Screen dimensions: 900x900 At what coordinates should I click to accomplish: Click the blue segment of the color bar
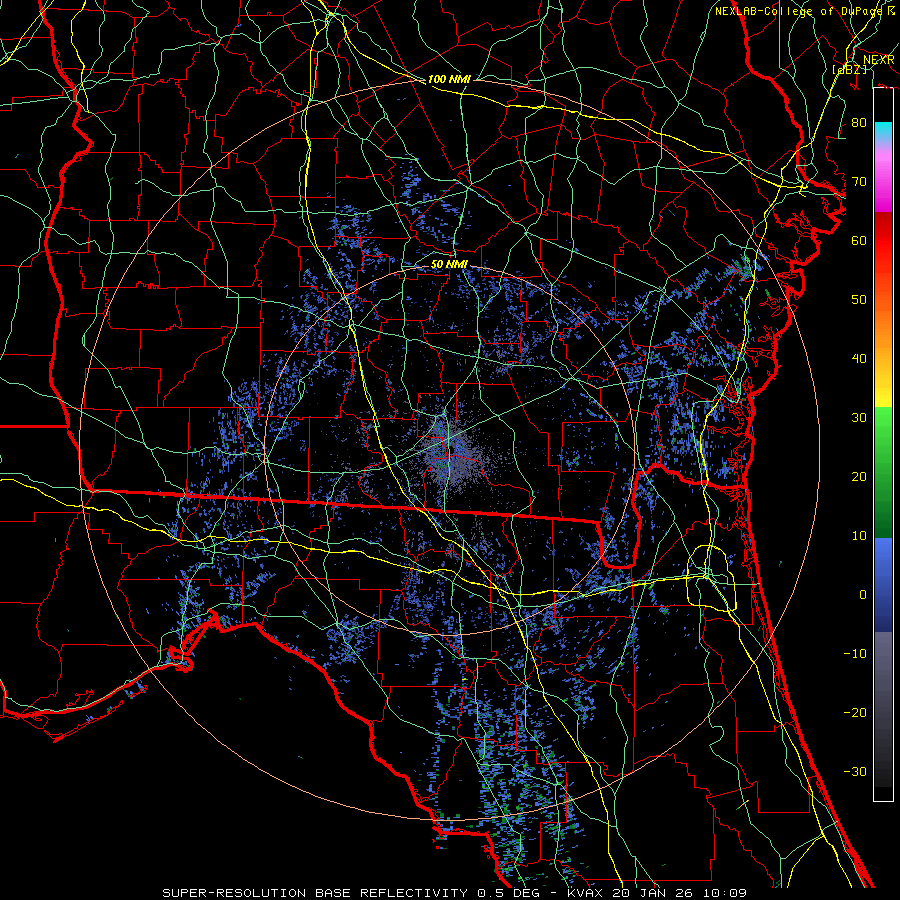[883, 585]
